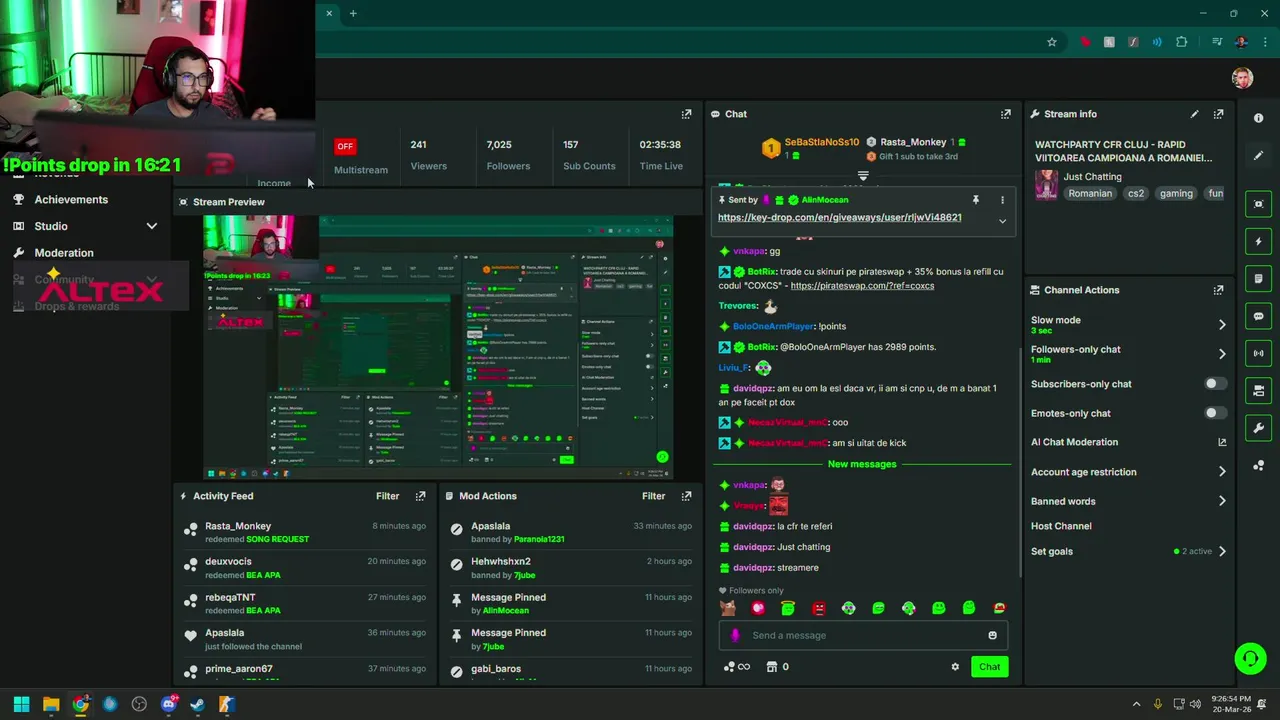The height and width of the screenshot is (720, 1280).
Task: Open the key-drop giveaway link
Action: tap(839, 217)
